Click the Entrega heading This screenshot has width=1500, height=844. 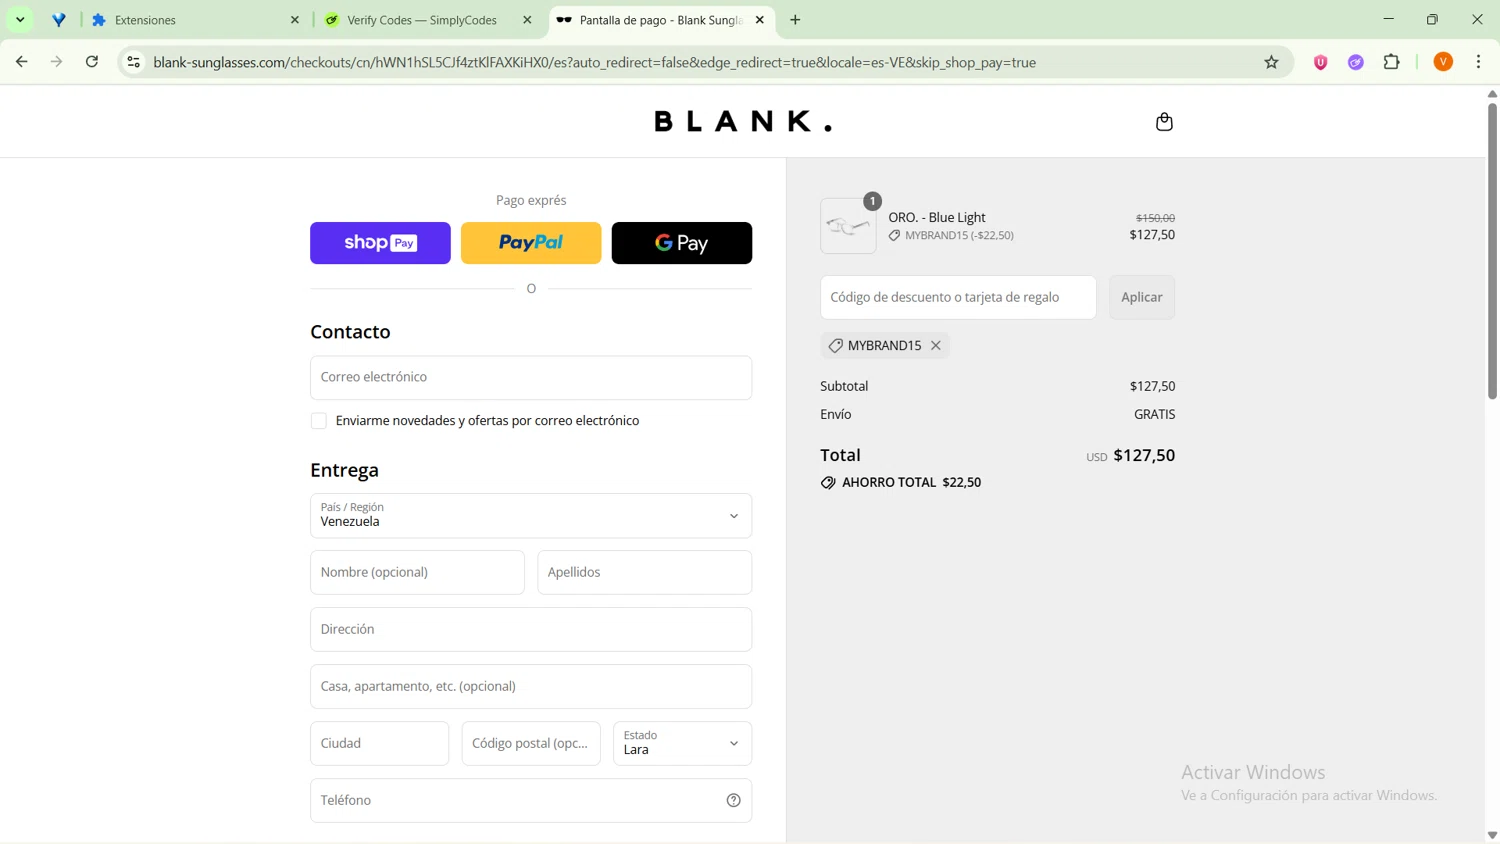click(344, 470)
